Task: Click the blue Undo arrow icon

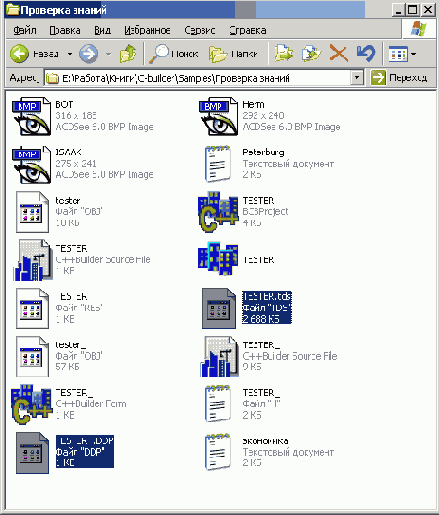Action: click(366, 53)
